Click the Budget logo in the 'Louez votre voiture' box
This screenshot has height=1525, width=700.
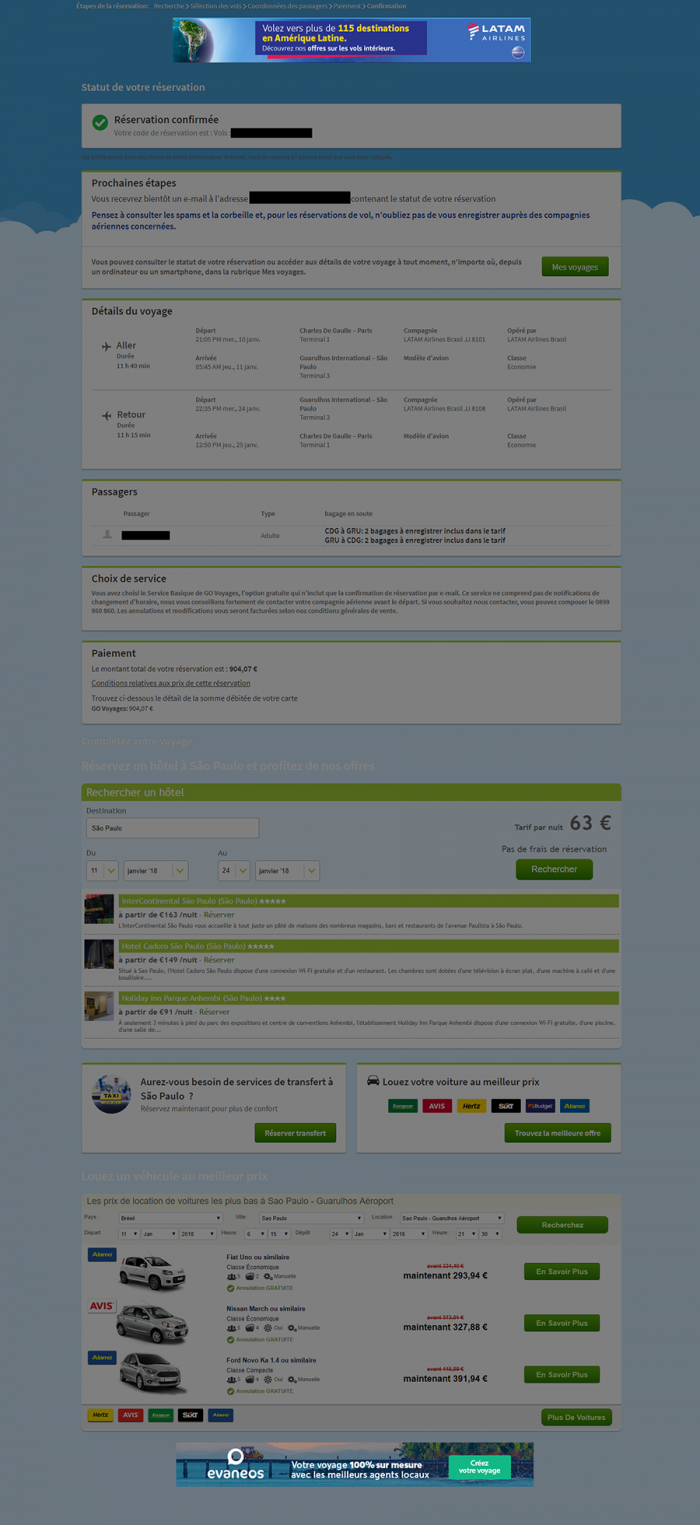point(540,1106)
